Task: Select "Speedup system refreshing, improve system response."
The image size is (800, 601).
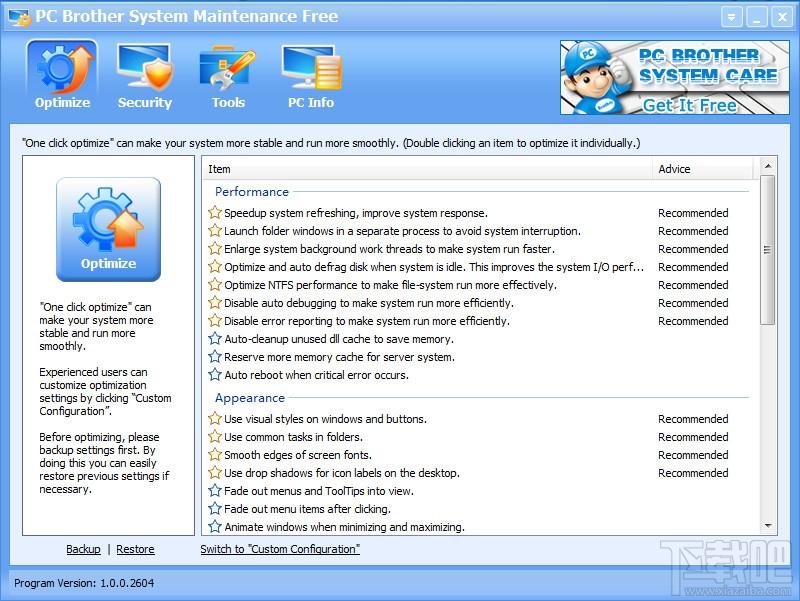Action: point(356,213)
